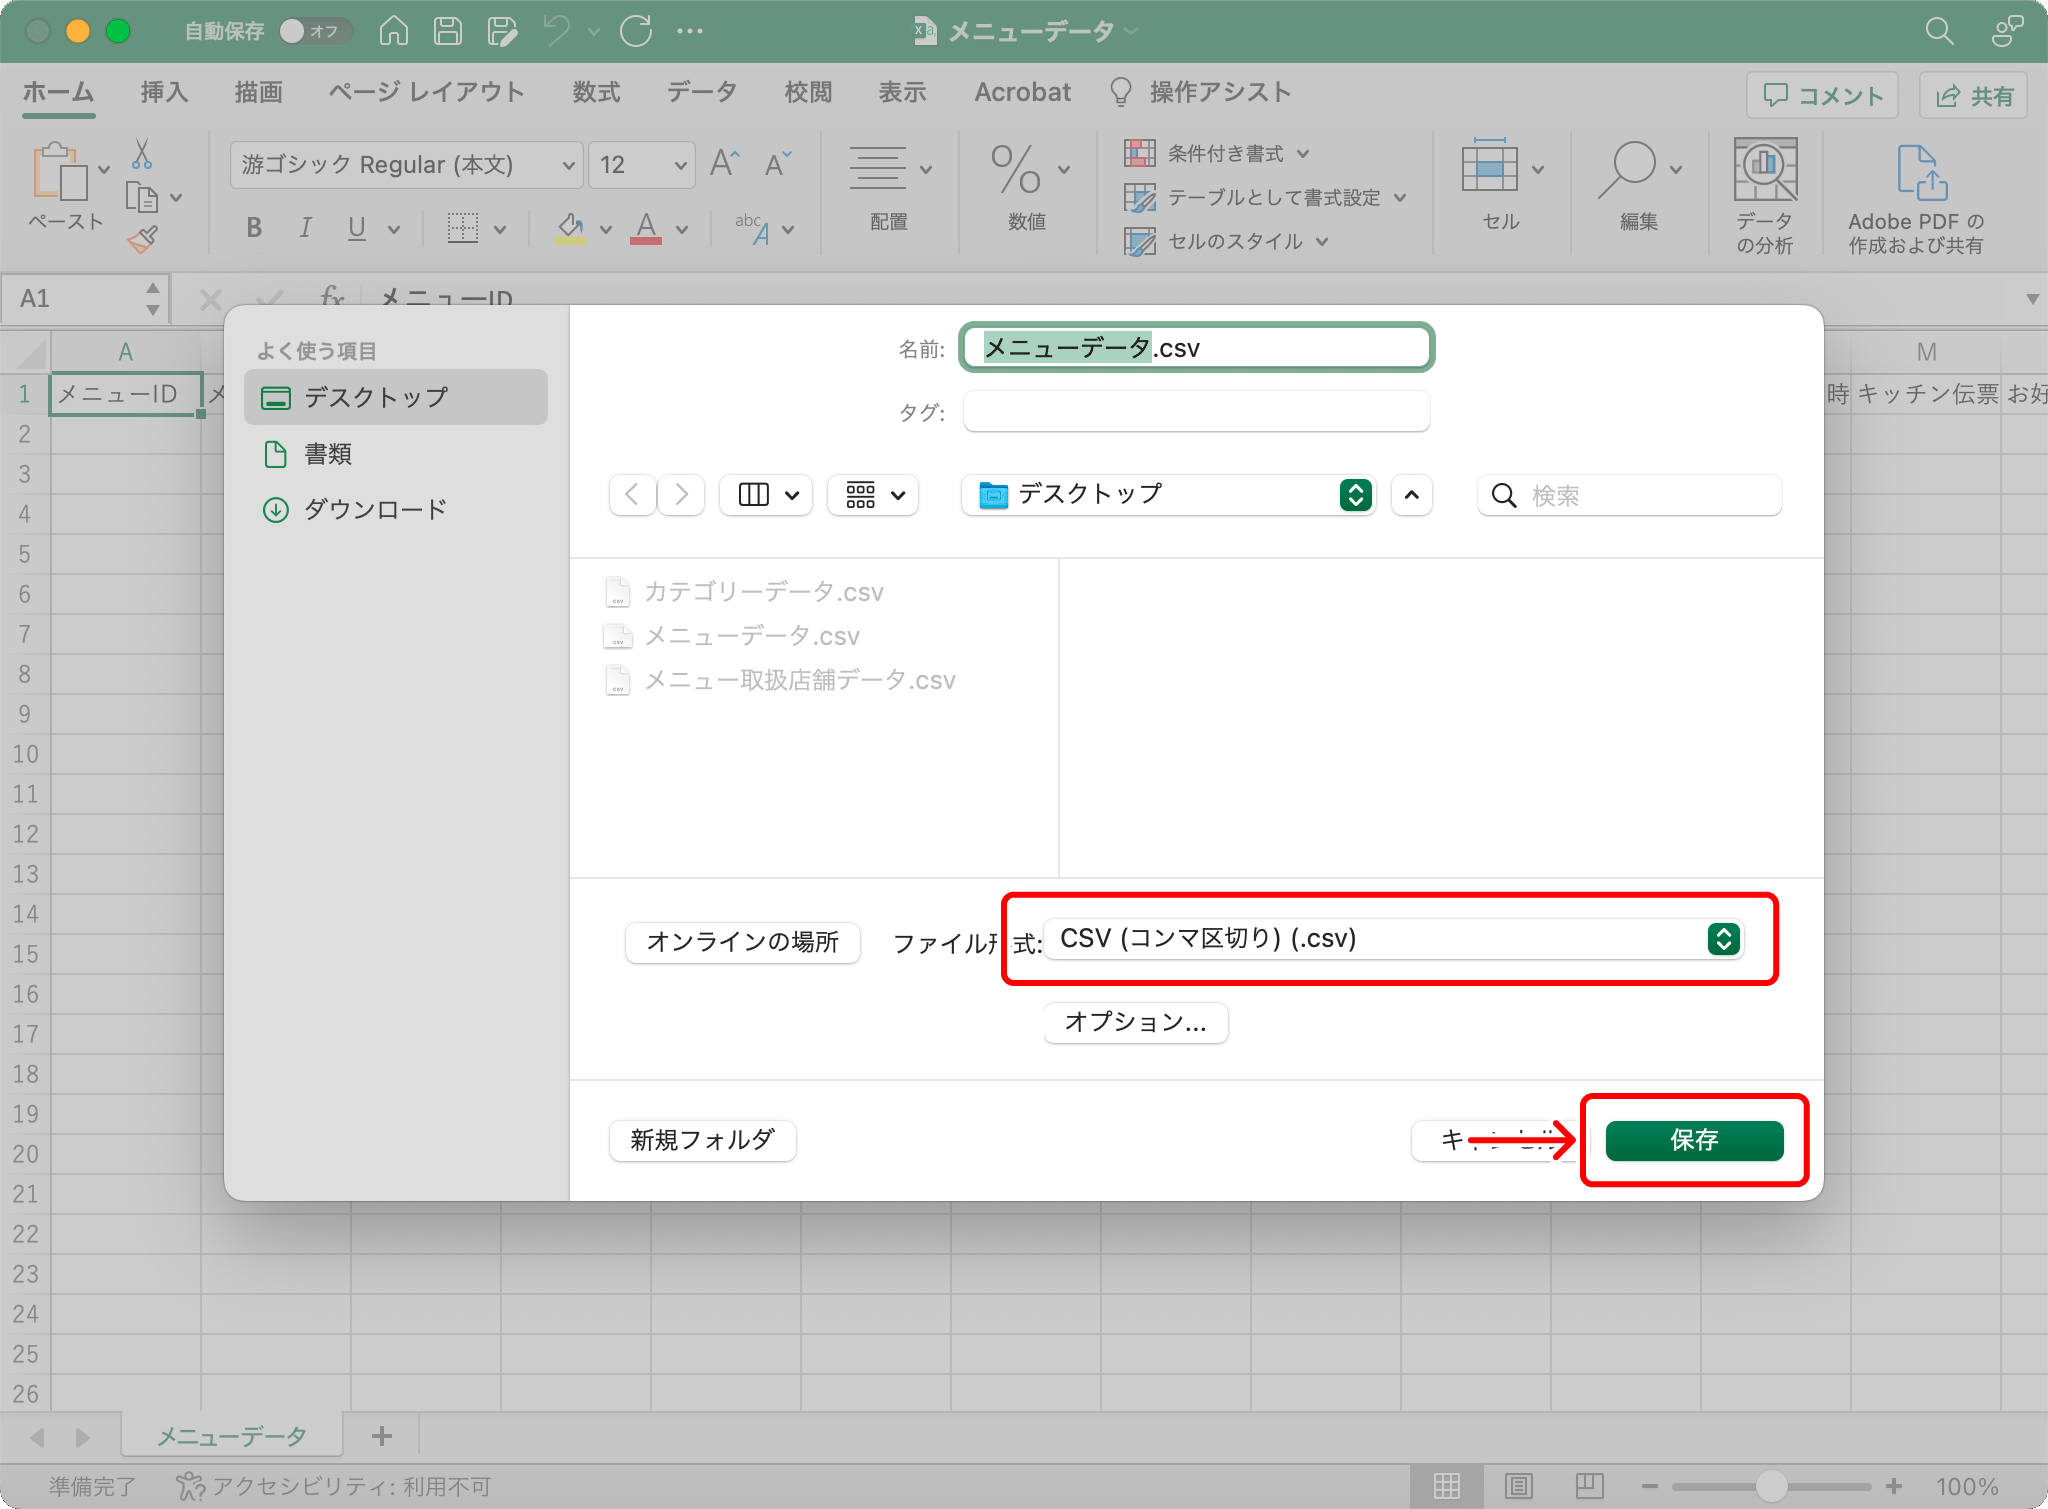Click the zoom in plus button
Image resolution: width=2048 pixels, height=1509 pixels.
click(1894, 1486)
